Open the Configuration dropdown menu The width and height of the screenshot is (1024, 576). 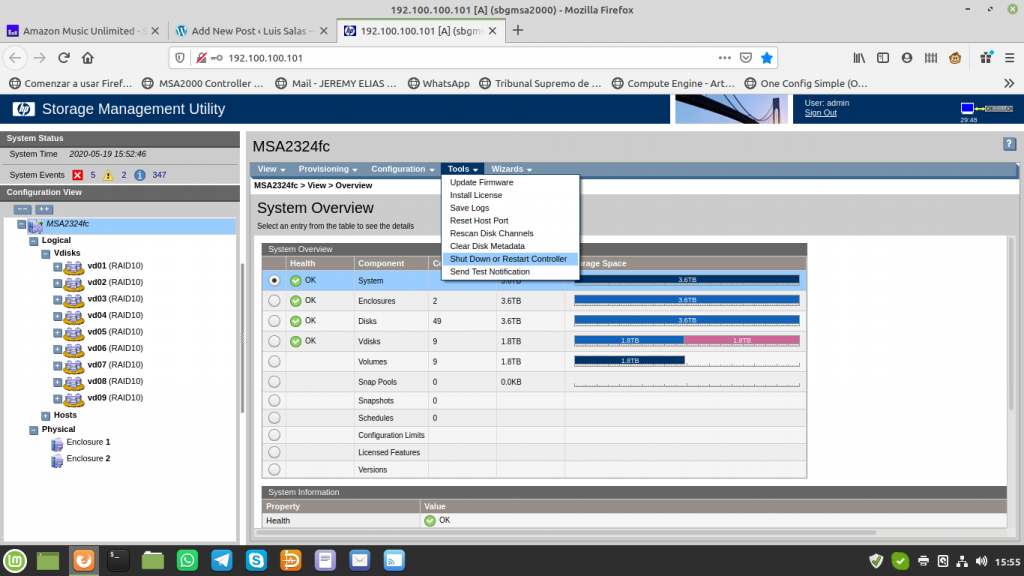[402, 169]
